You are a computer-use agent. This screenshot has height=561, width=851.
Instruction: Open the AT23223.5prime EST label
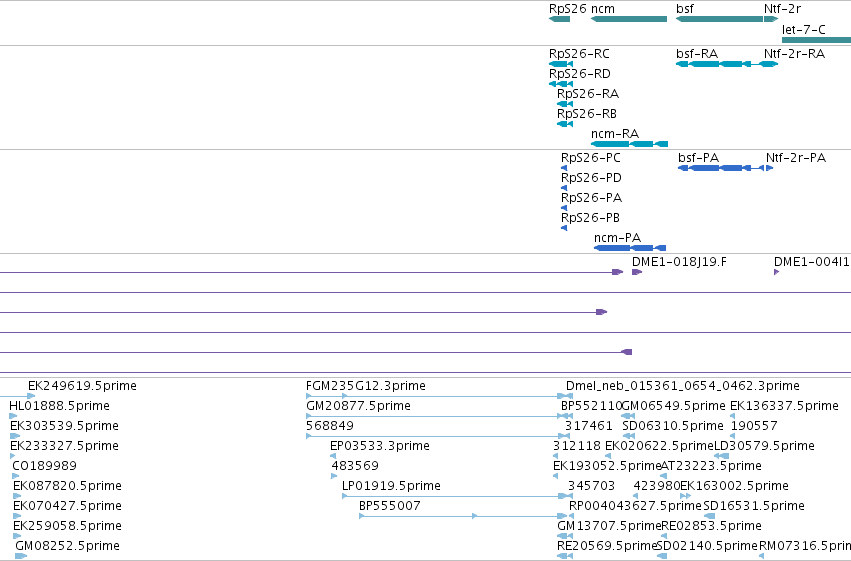pyautogui.click(x=711, y=466)
